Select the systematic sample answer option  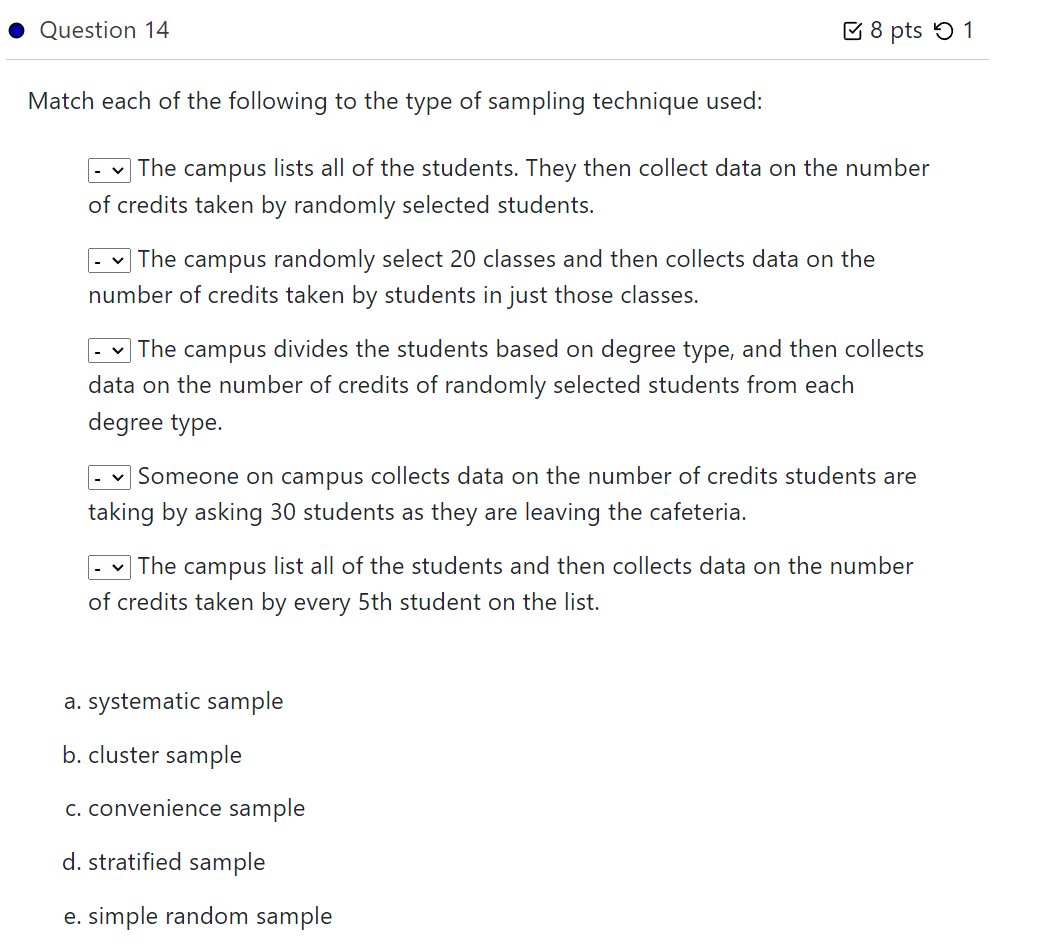pos(173,701)
